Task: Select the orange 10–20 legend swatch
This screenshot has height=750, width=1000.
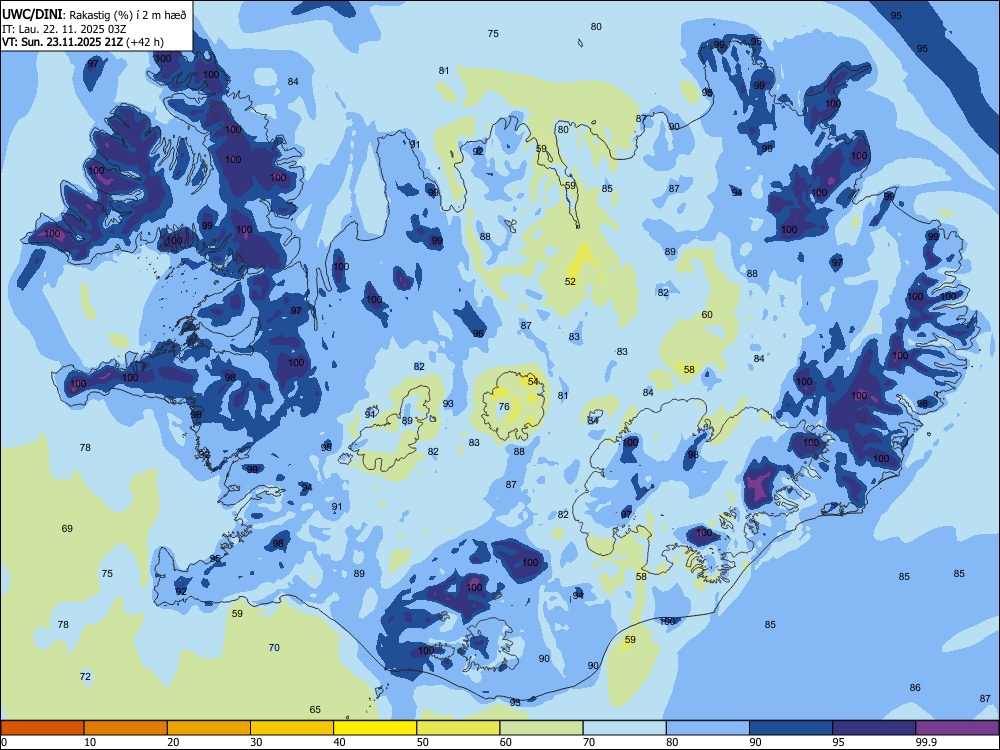Action: tap(126, 728)
